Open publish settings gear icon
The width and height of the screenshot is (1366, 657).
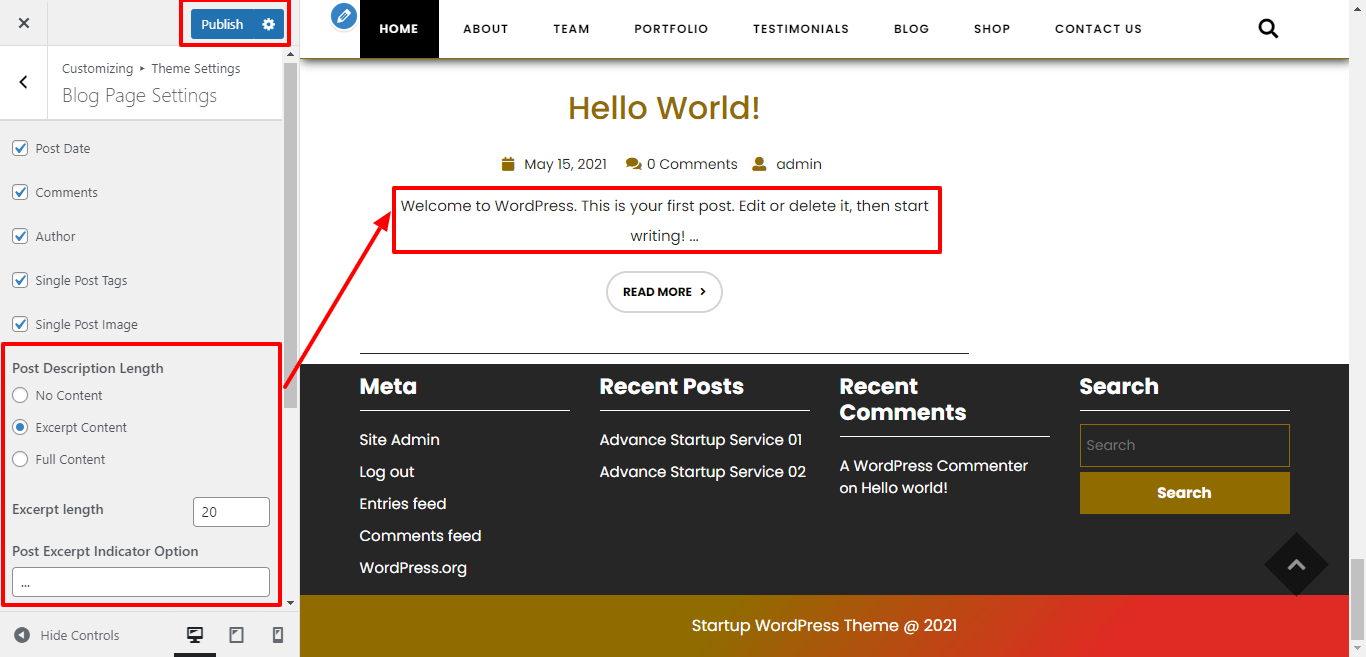[268, 24]
